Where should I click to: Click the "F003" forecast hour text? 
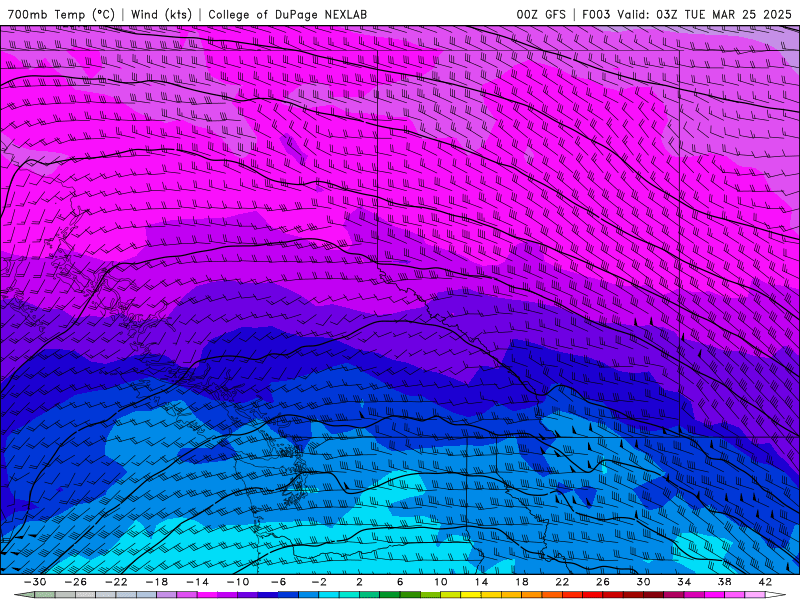tap(596, 14)
